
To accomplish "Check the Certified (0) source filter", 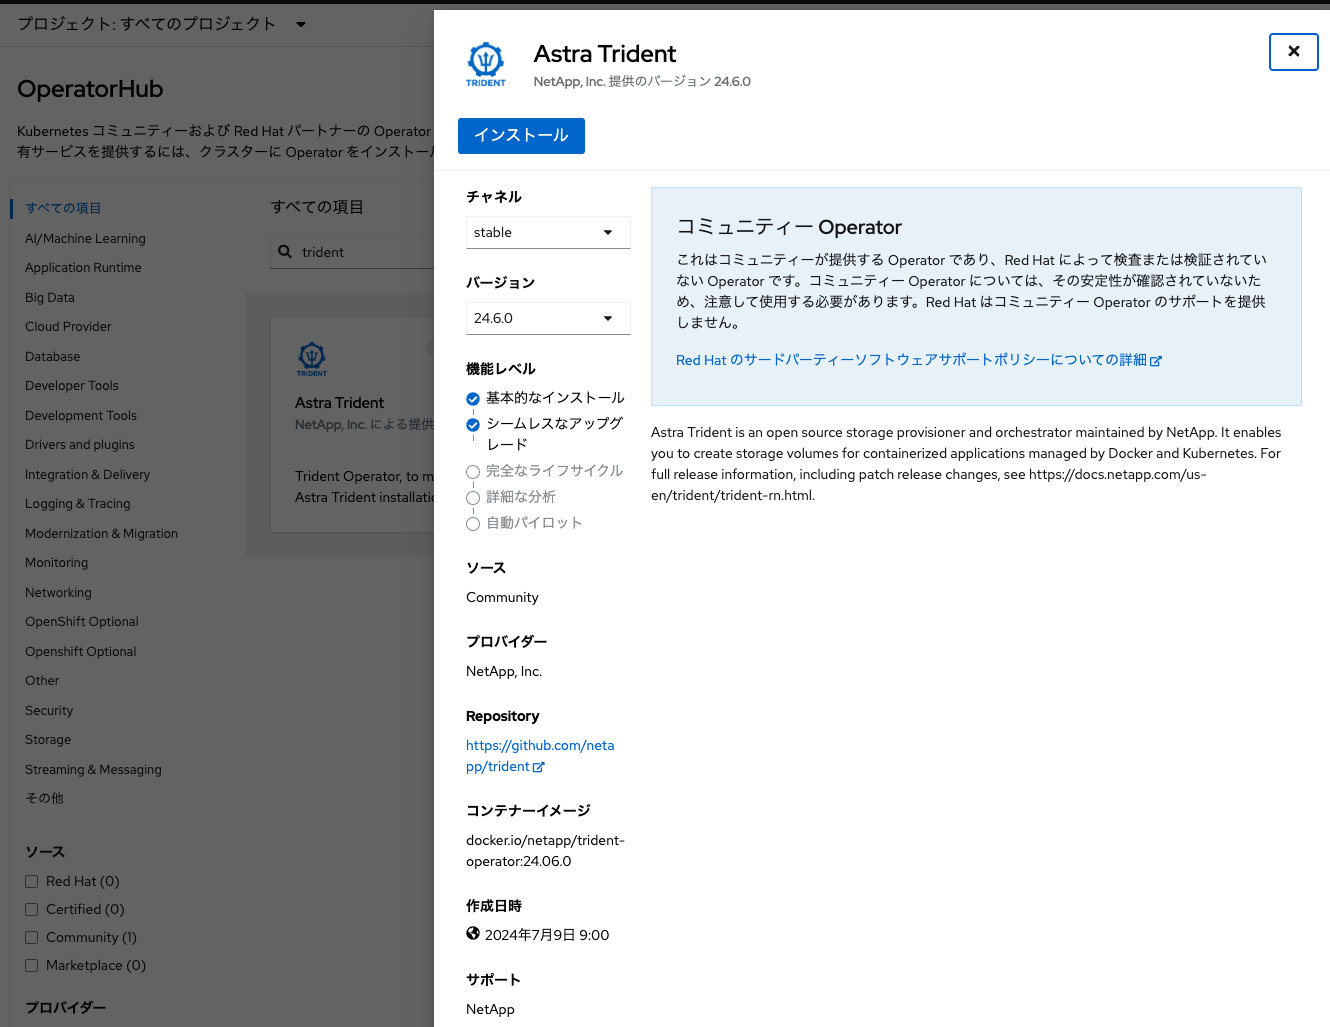I will [x=32, y=910].
